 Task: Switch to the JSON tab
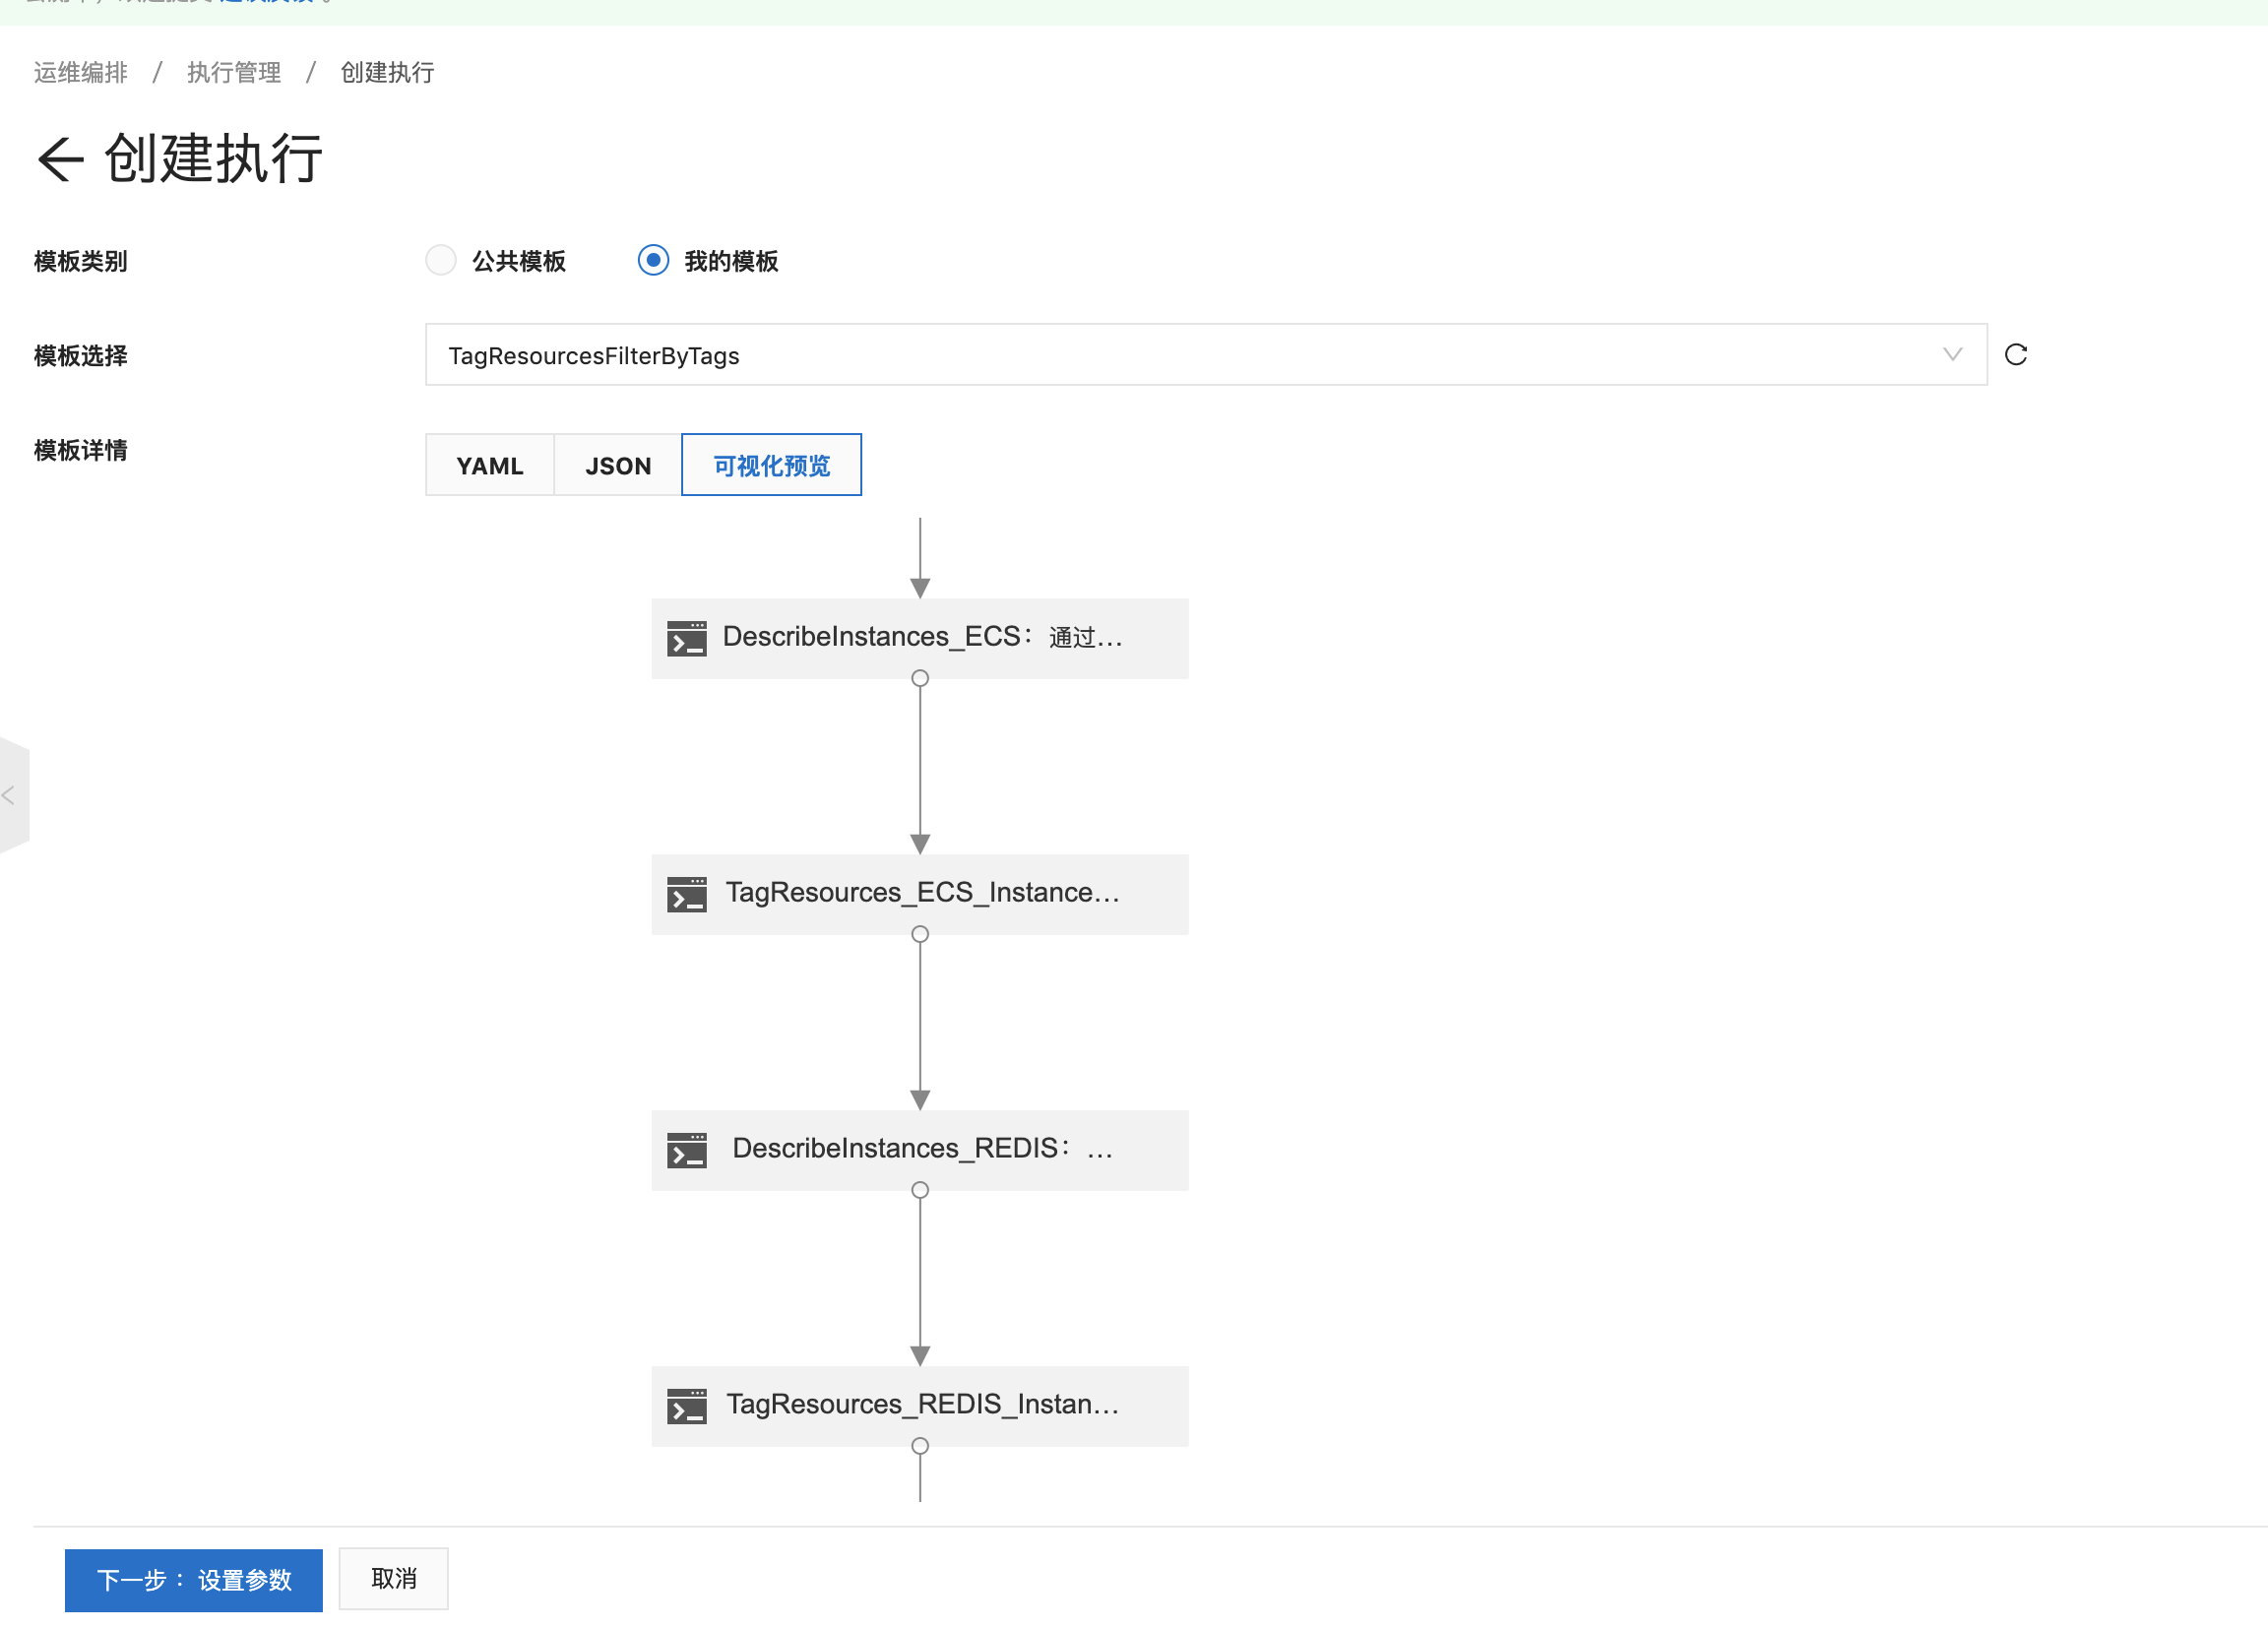pyautogui.click(x=618, y=465)
